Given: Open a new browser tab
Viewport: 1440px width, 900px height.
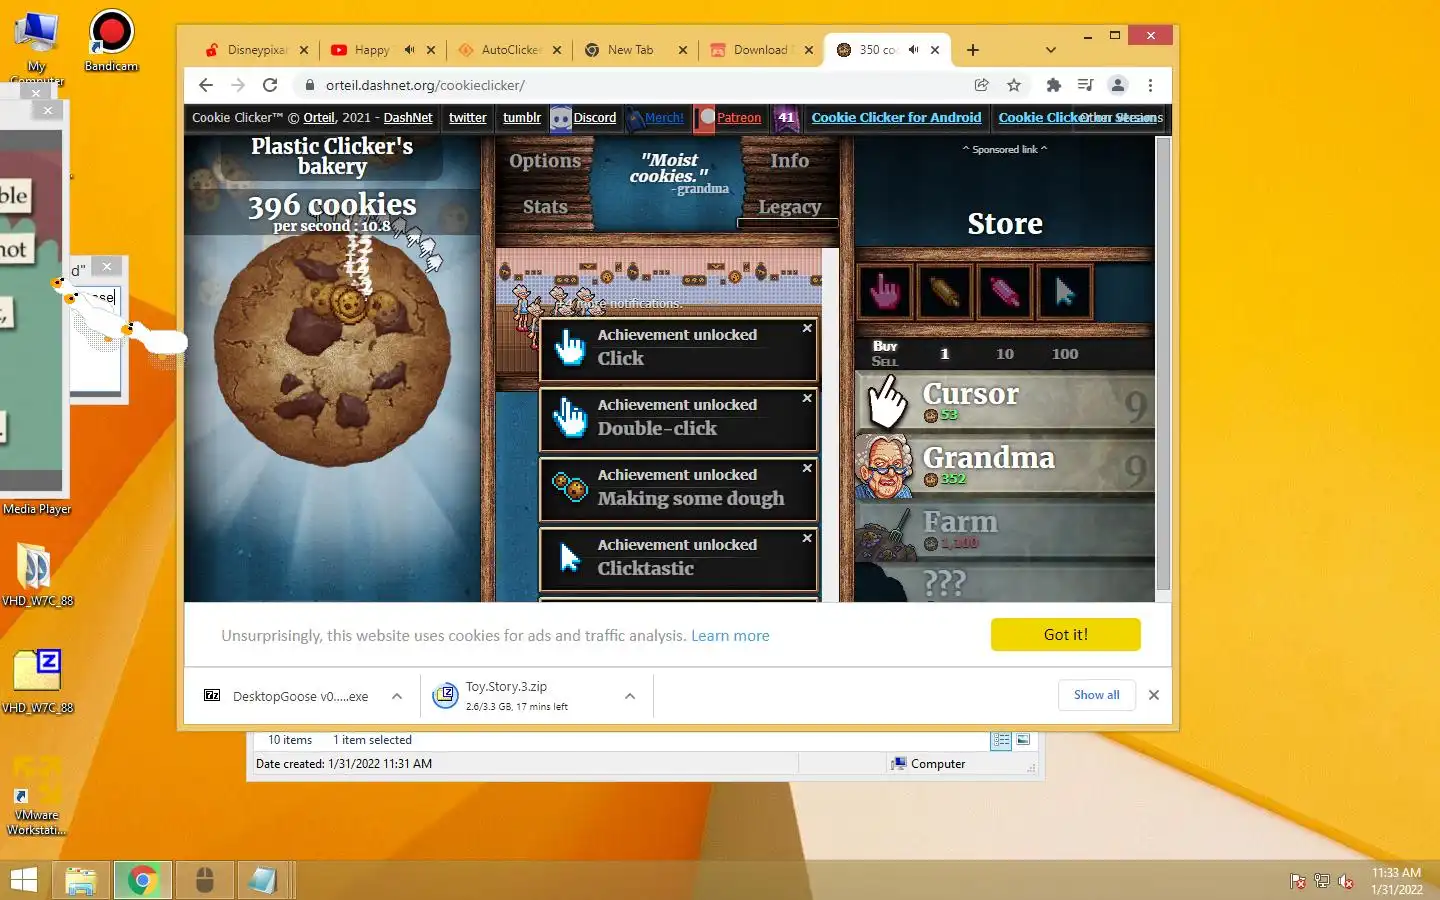Looking at the screenshot, I should click(973, 50).
